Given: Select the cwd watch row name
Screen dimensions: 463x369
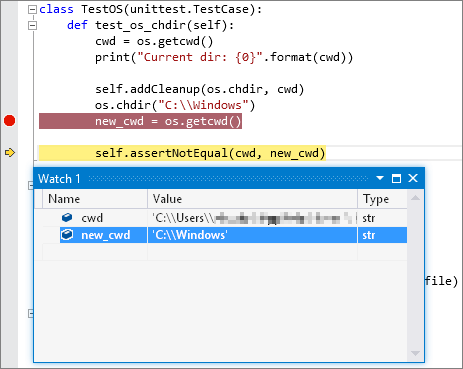Looking at the screenshot, I should [92, 218].
